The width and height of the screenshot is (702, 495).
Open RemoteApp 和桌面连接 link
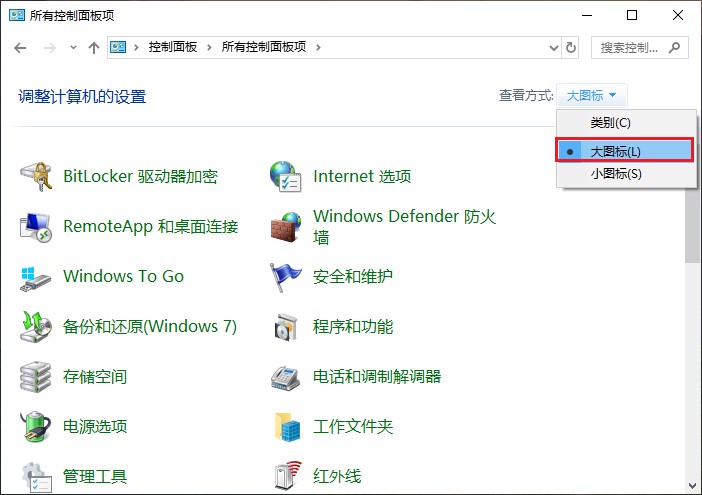(150, 227)
